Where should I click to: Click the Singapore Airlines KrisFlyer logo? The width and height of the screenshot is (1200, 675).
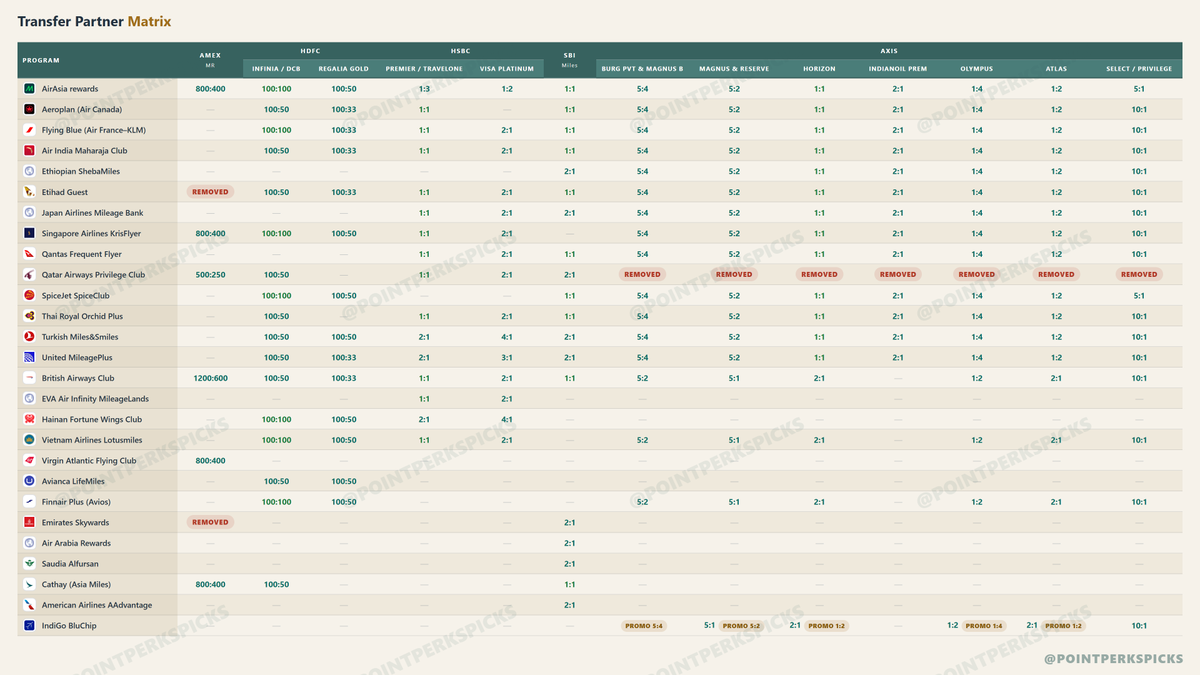point(30,233)
